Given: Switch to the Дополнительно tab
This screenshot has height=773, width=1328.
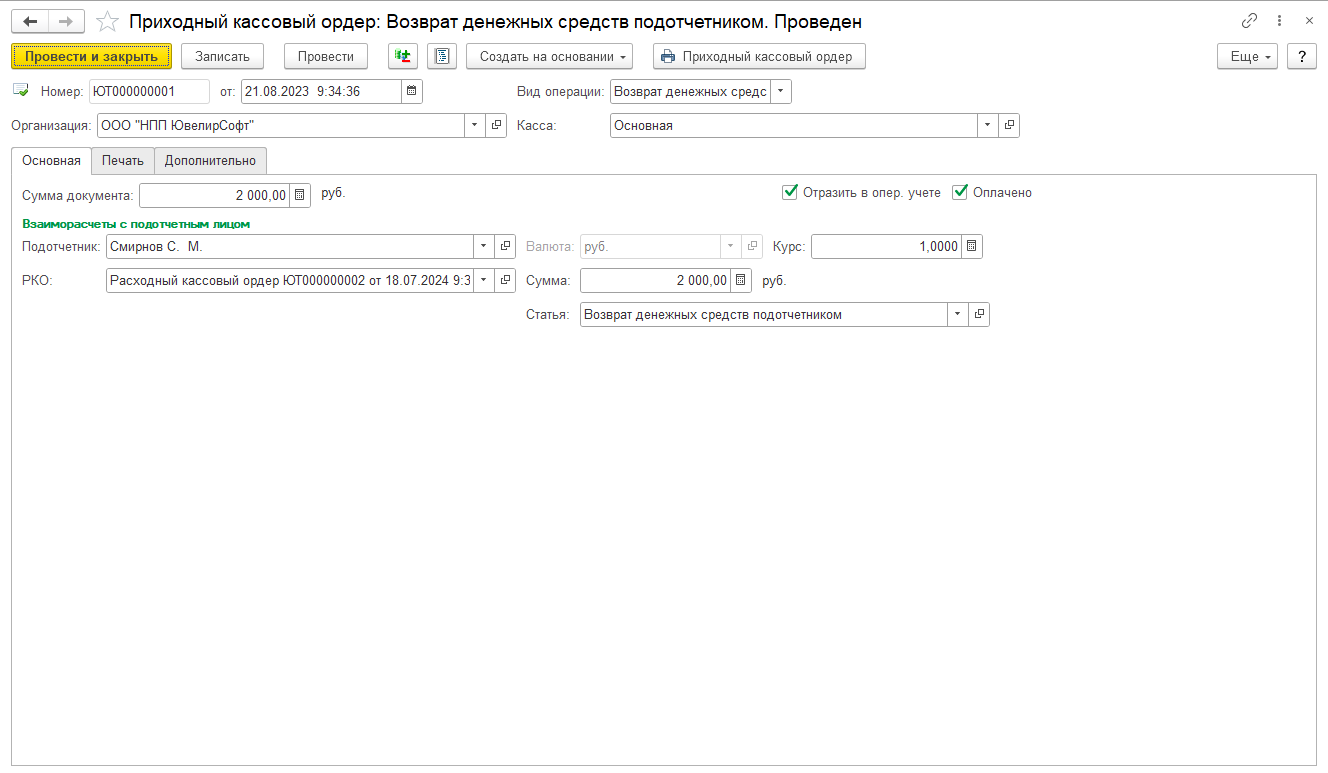Looking at the screenshot, I should [x=210, y=160].
